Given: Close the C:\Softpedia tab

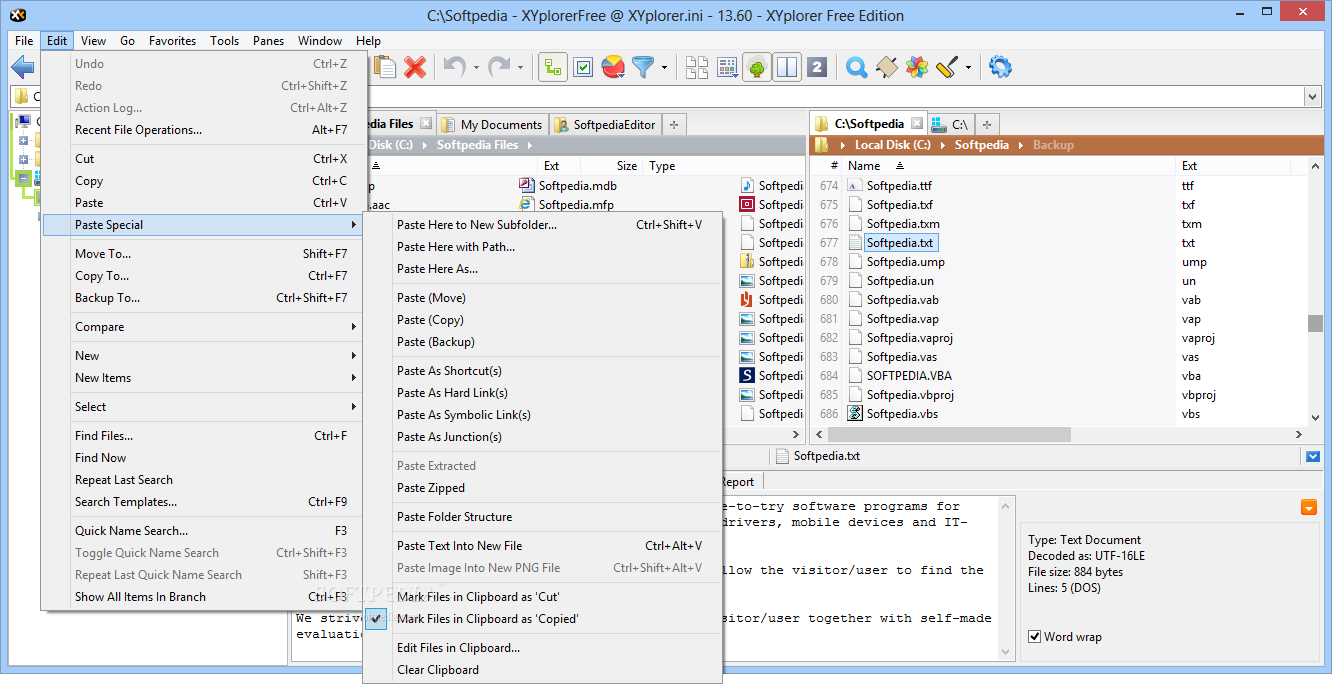Looking at the screenshot, I should (917, 124).
